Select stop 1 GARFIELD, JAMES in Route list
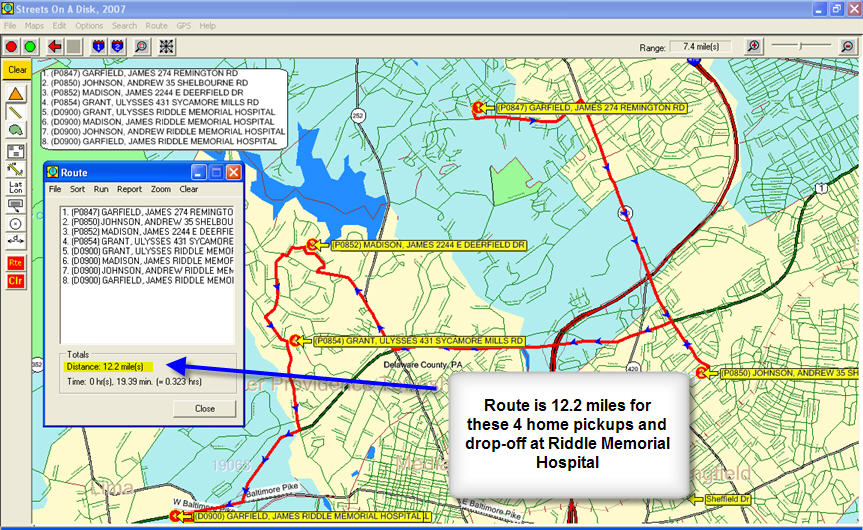863x530 pixels. tap(148, 212)
